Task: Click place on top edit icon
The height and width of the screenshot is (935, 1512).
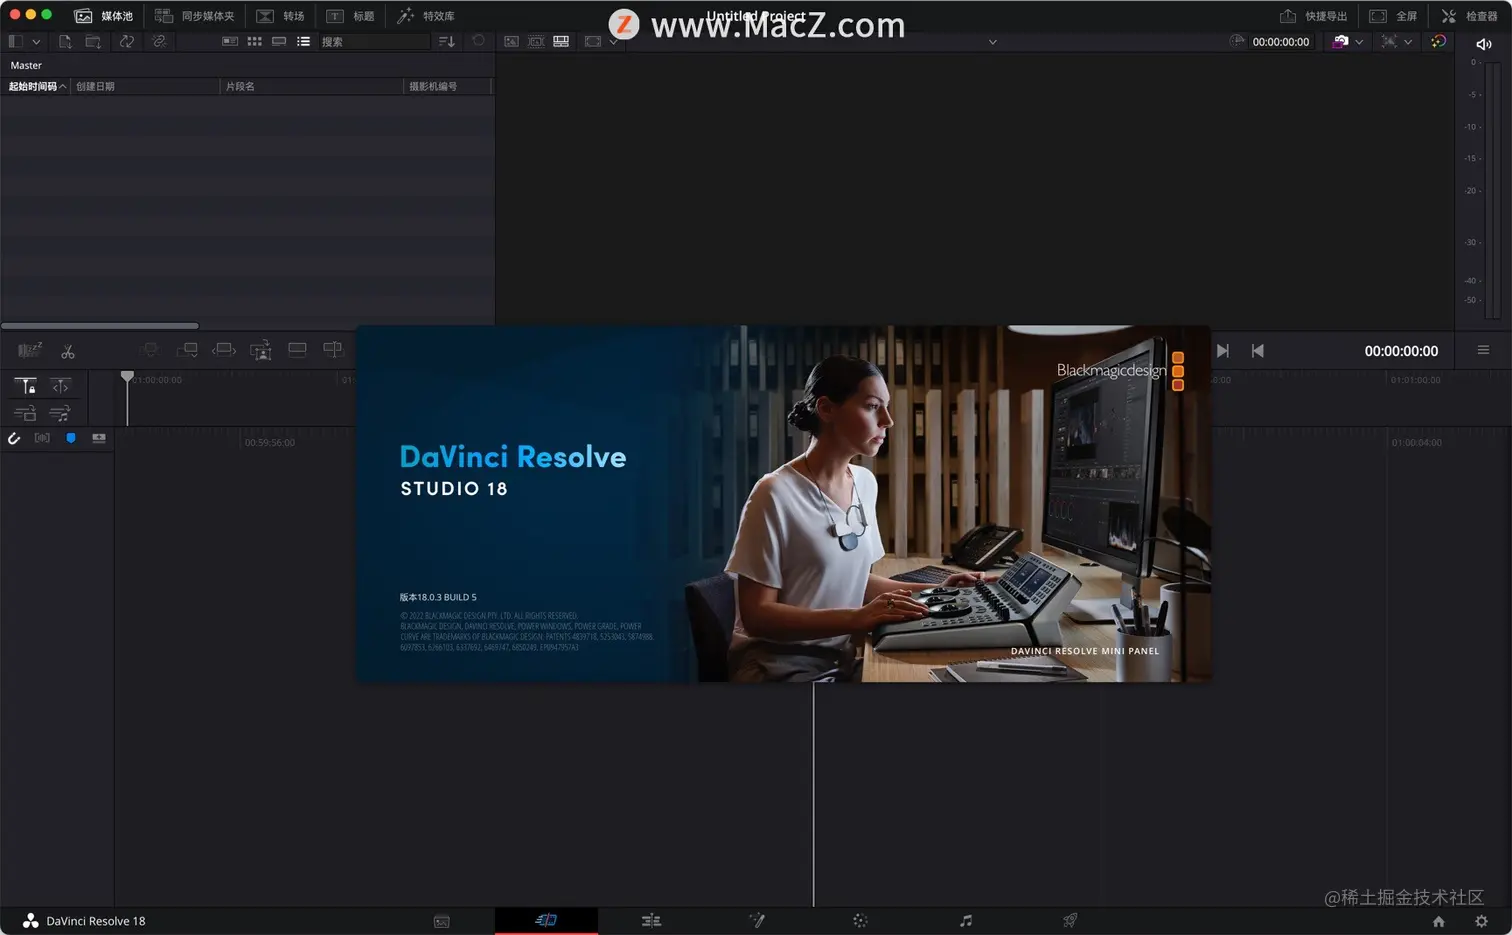Action: (297, 349)
